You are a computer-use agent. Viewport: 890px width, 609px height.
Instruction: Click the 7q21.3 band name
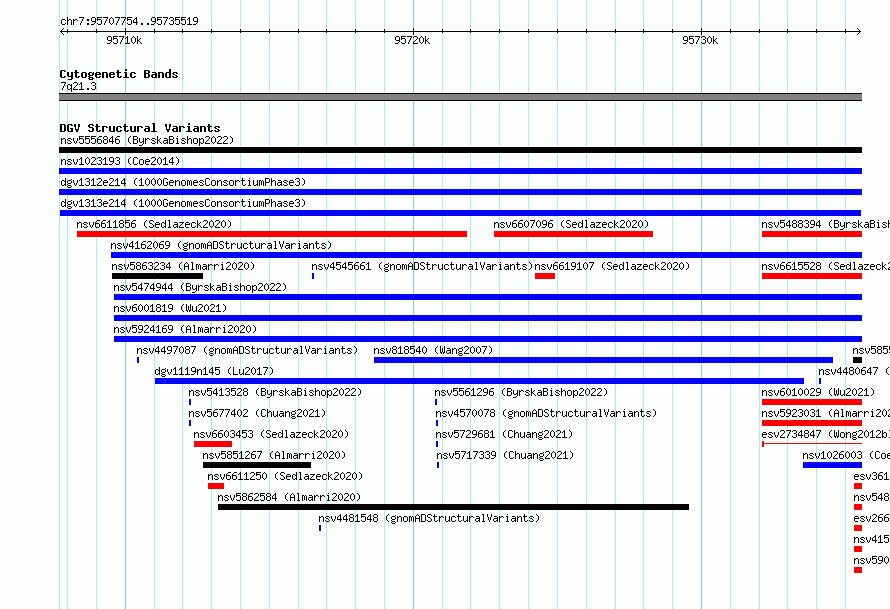[x=78, y=87]
